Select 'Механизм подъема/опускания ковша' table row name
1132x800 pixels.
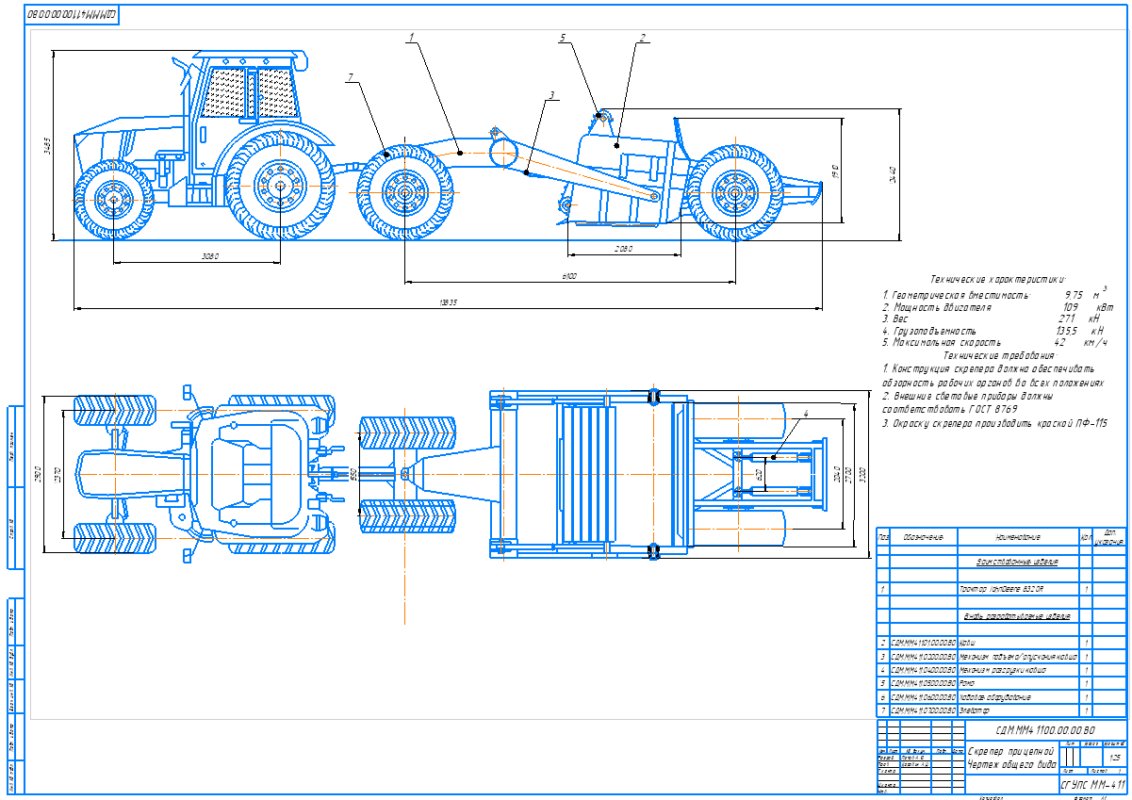click(1018, 657)
